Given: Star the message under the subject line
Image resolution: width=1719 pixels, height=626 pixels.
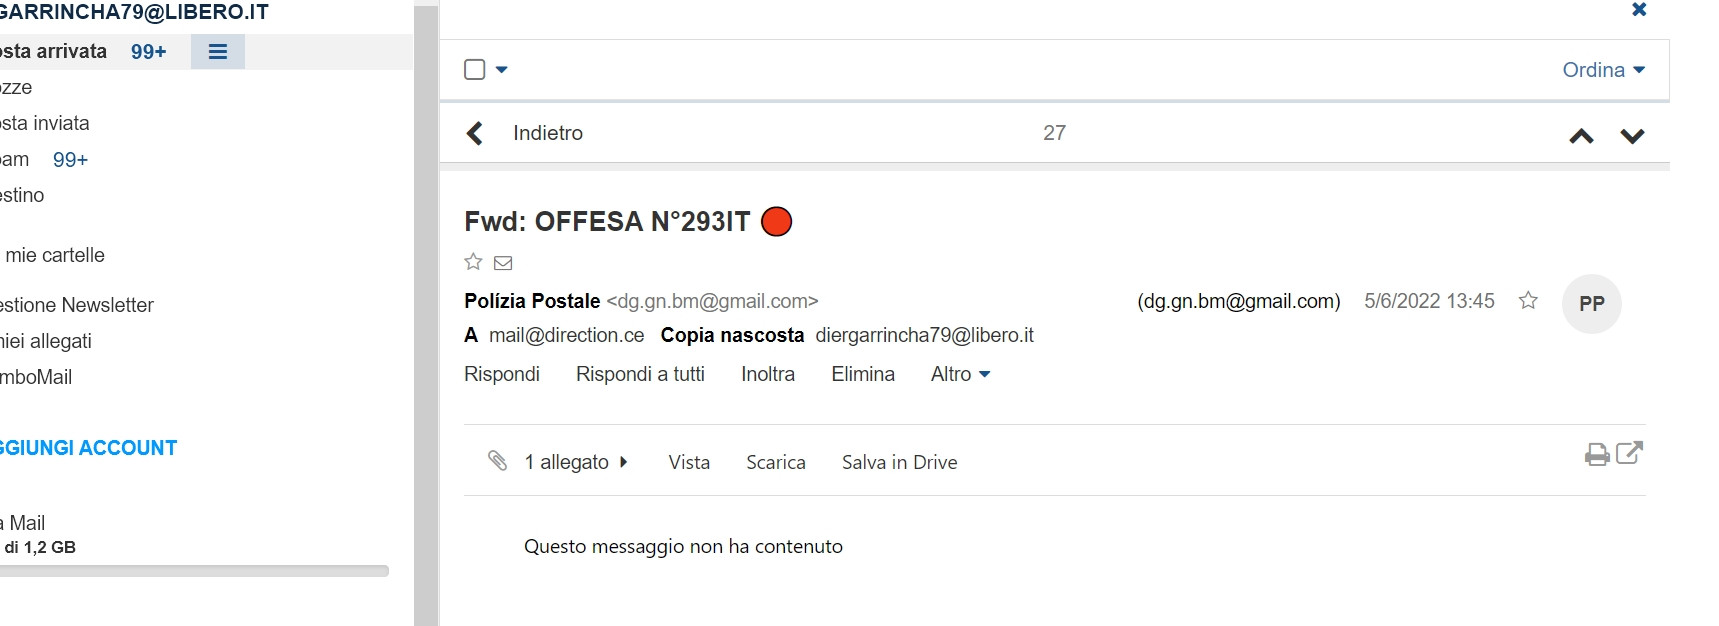Looking at the screenshot, I should coord(473,262).
